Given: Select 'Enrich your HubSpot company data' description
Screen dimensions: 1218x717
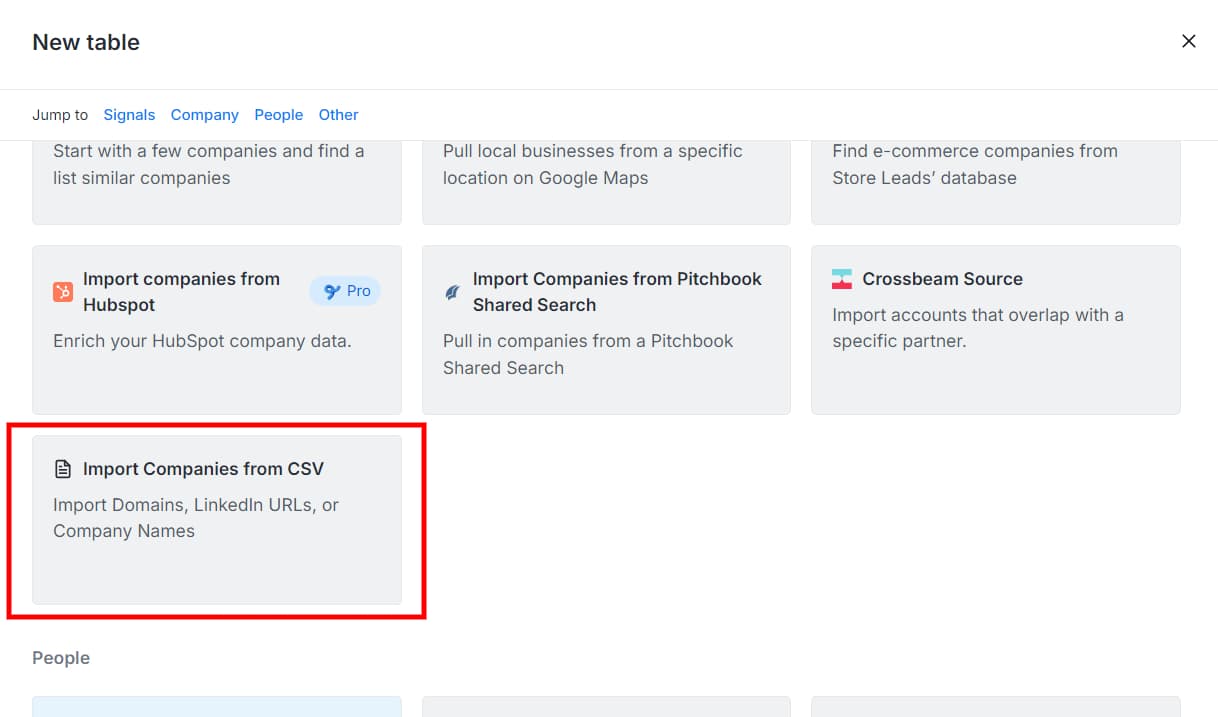Looking at the screenshot, I should point(202,341).
